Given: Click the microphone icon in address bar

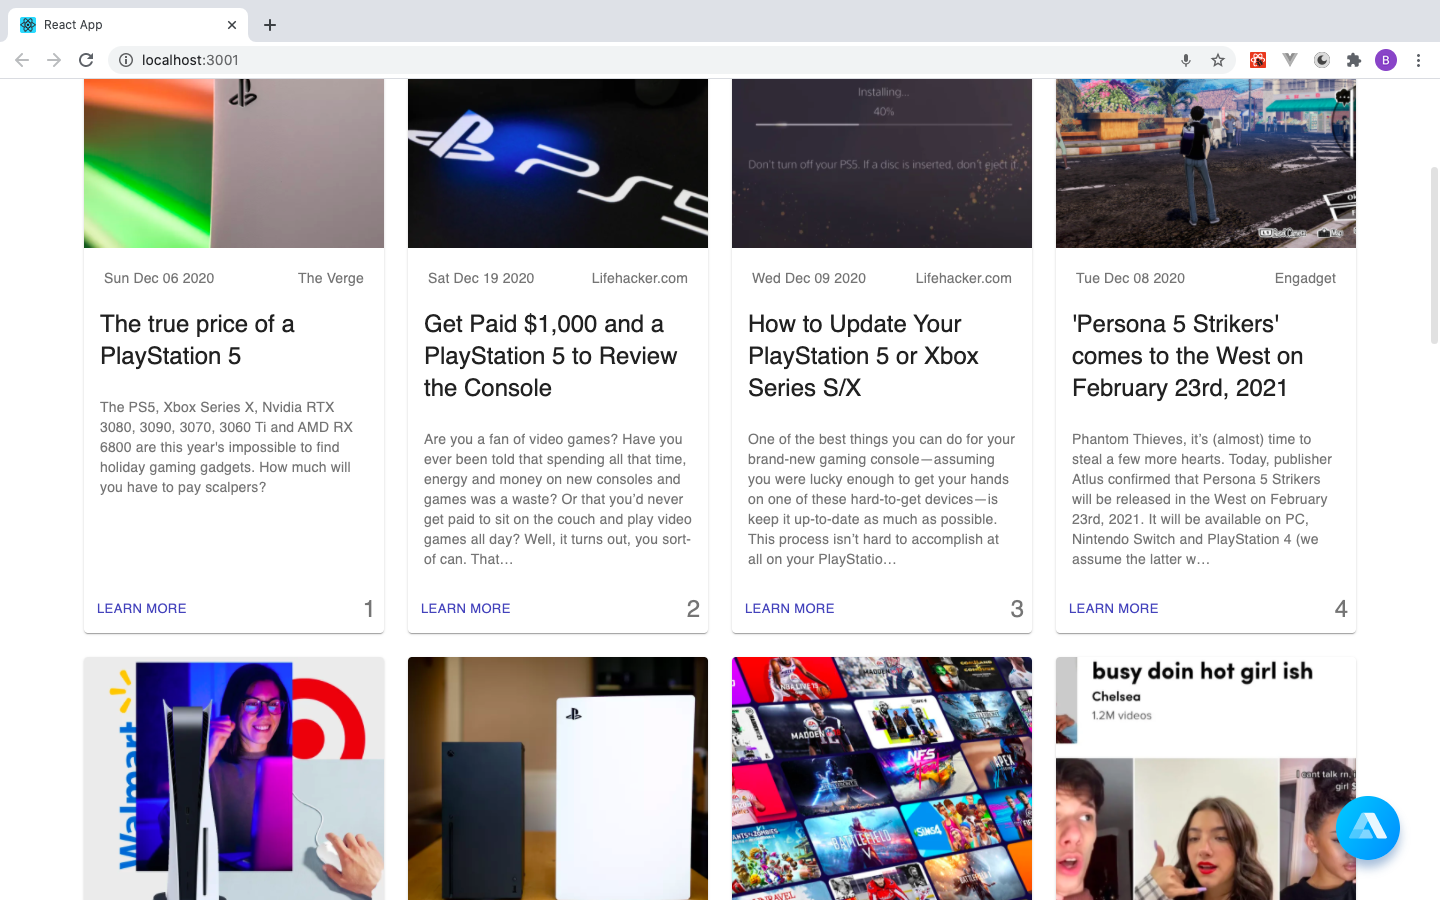Looking at the screenshot, I should coord(1186,60).
